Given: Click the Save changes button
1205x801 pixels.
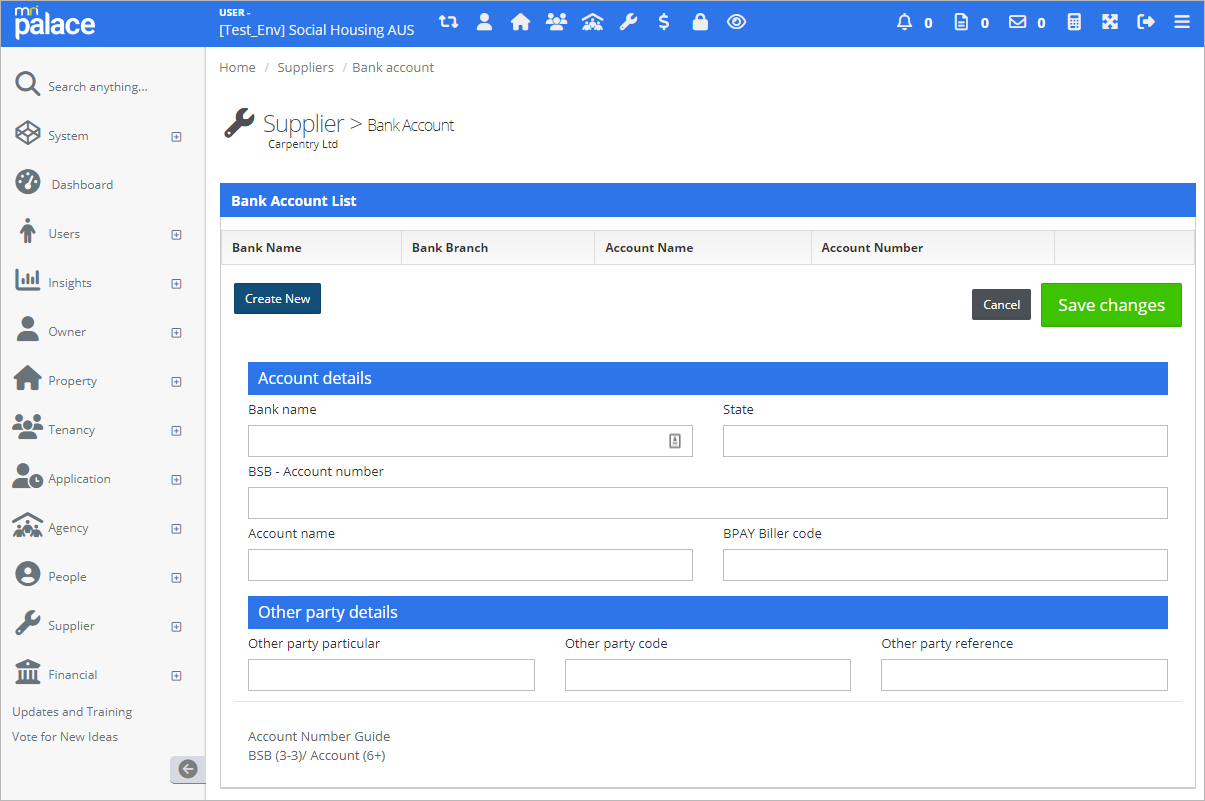Looking at the screenshot, I should 1111,305.
